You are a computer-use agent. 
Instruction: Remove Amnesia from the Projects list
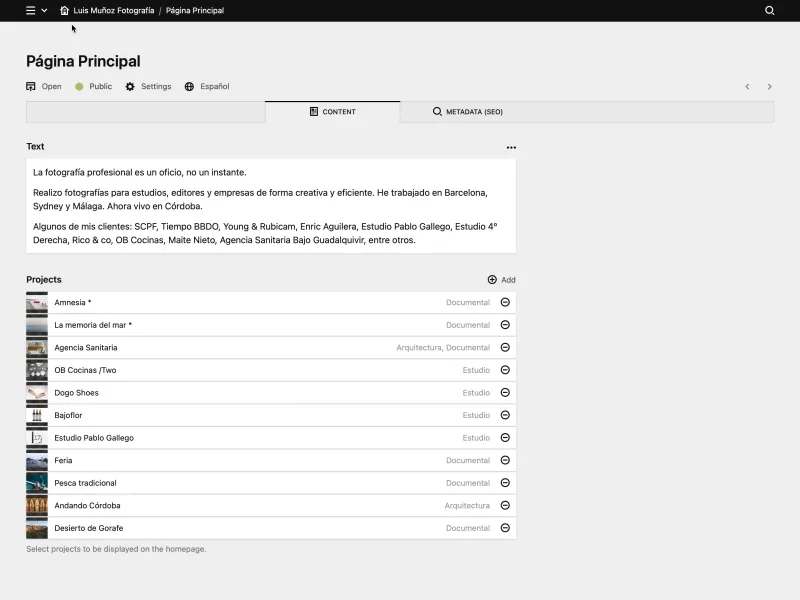505,302
